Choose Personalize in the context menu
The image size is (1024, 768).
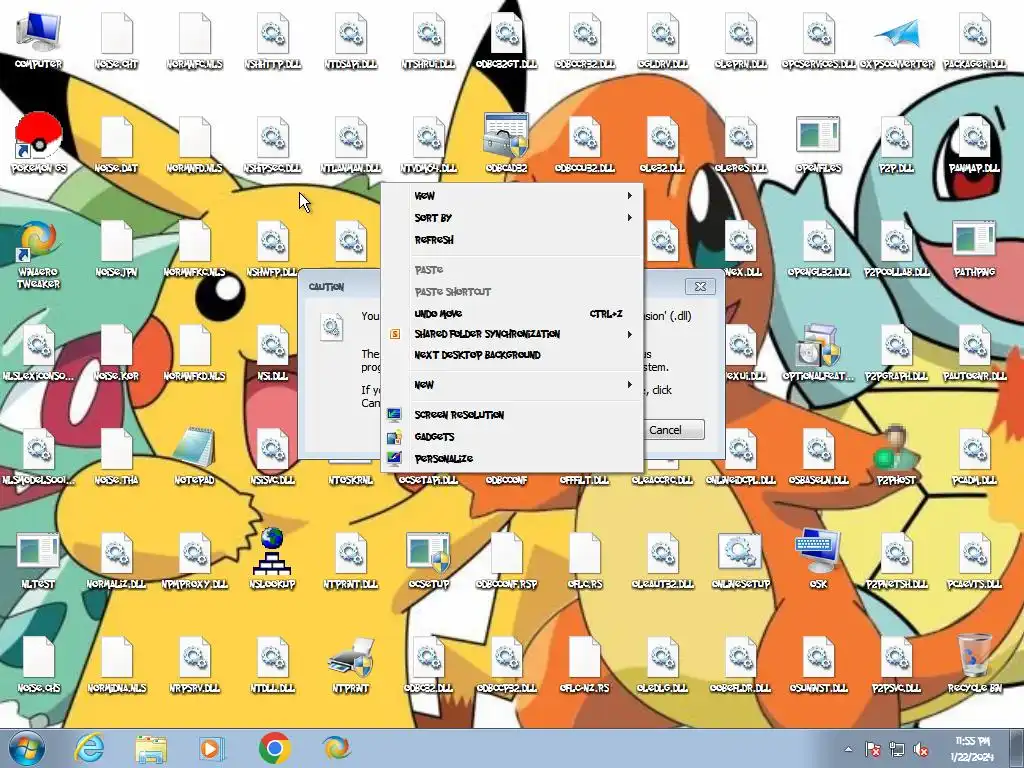[x=513, y=458]
